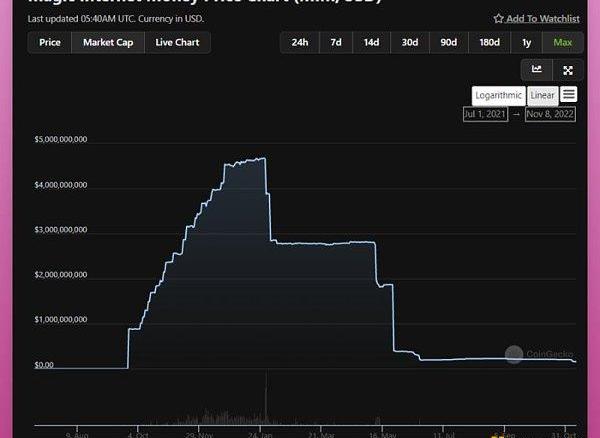Toggle Logarithmic scale
Viewport: 600px width, 438px height.
tap(499, 96)
